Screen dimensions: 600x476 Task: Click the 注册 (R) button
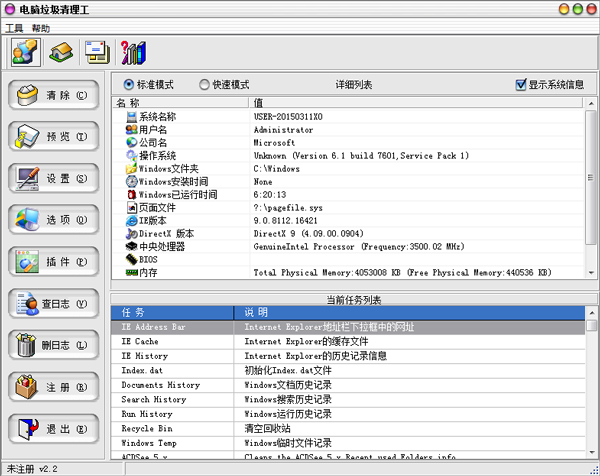[54, 387]
